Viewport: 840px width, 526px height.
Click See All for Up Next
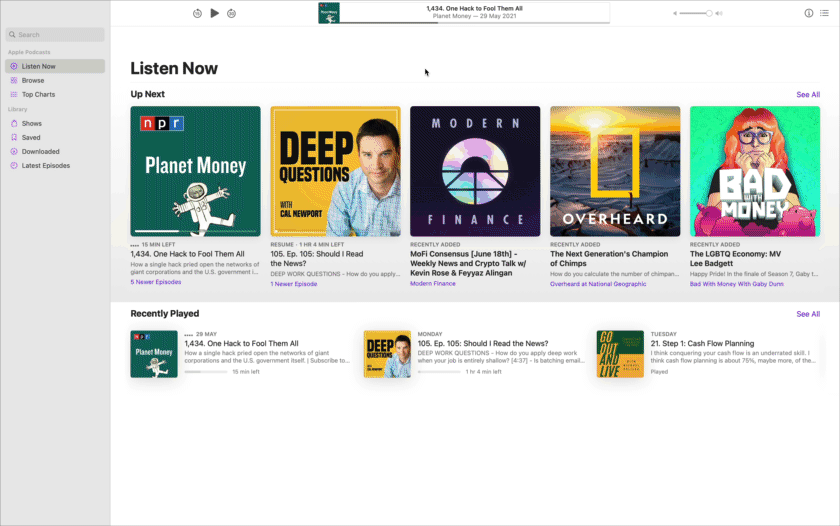pyautogui.click(x=808, y=94)
